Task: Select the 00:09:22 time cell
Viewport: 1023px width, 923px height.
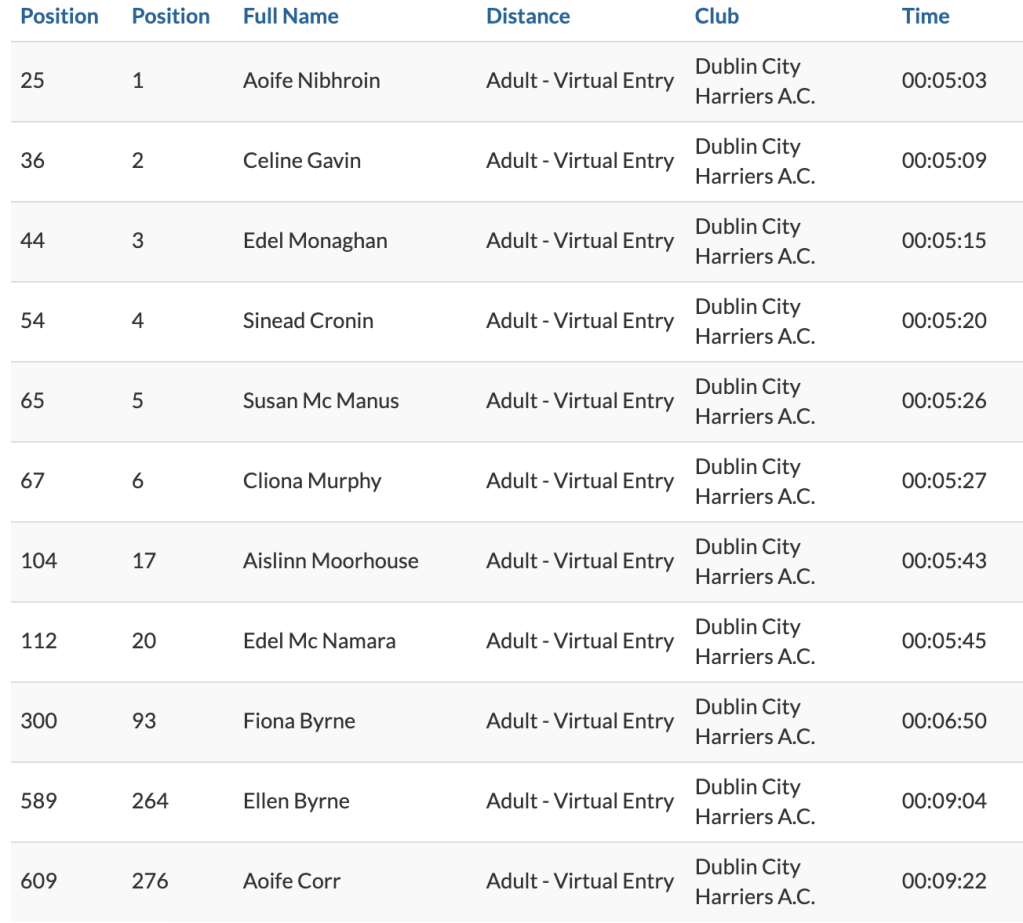Action: coord(943,881)
